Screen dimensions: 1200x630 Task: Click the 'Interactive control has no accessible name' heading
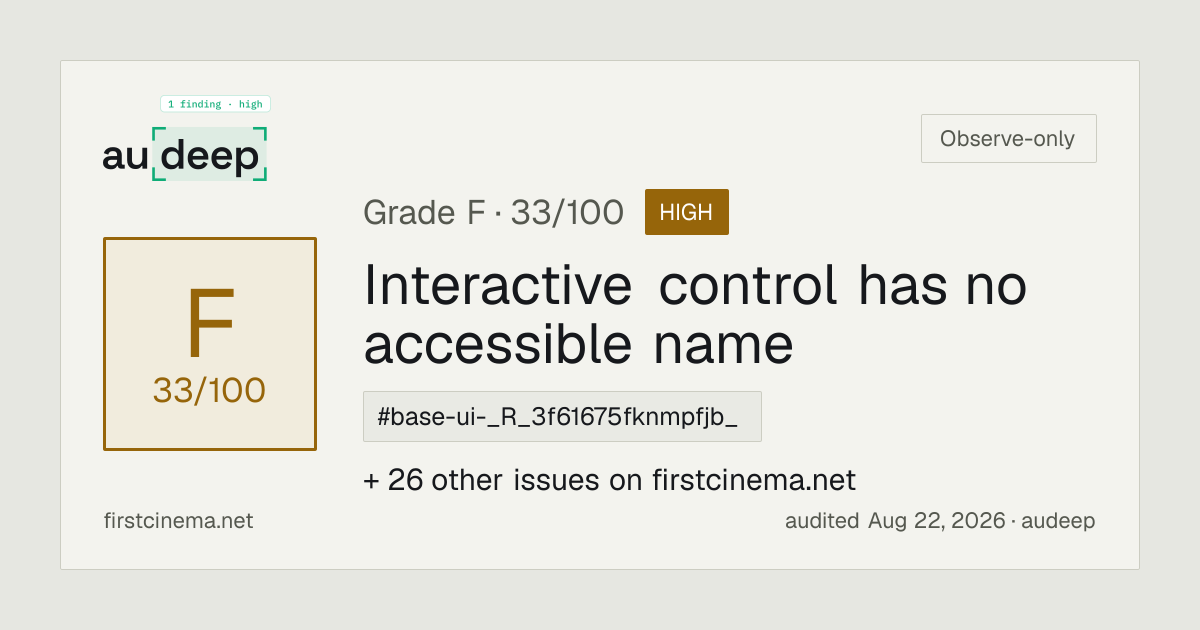(x=695, y=315)
